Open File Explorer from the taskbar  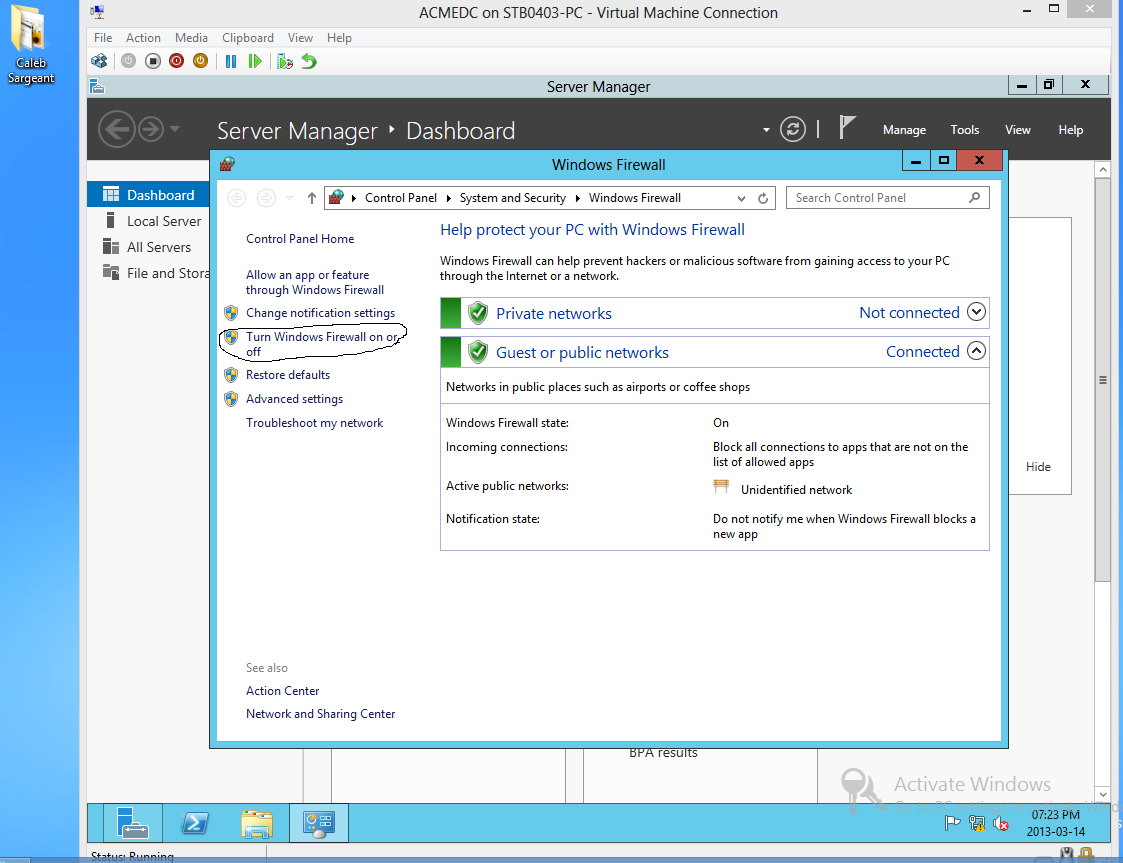257,822
